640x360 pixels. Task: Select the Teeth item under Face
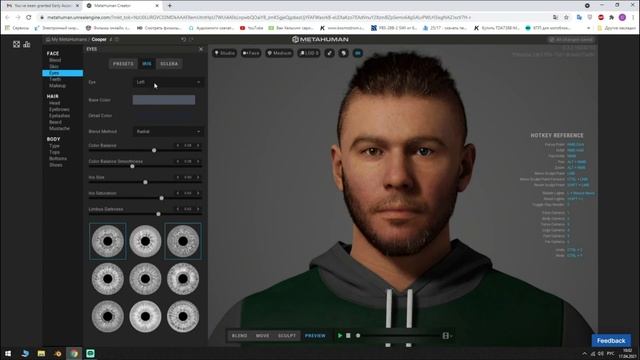click(x=55, y=79)
